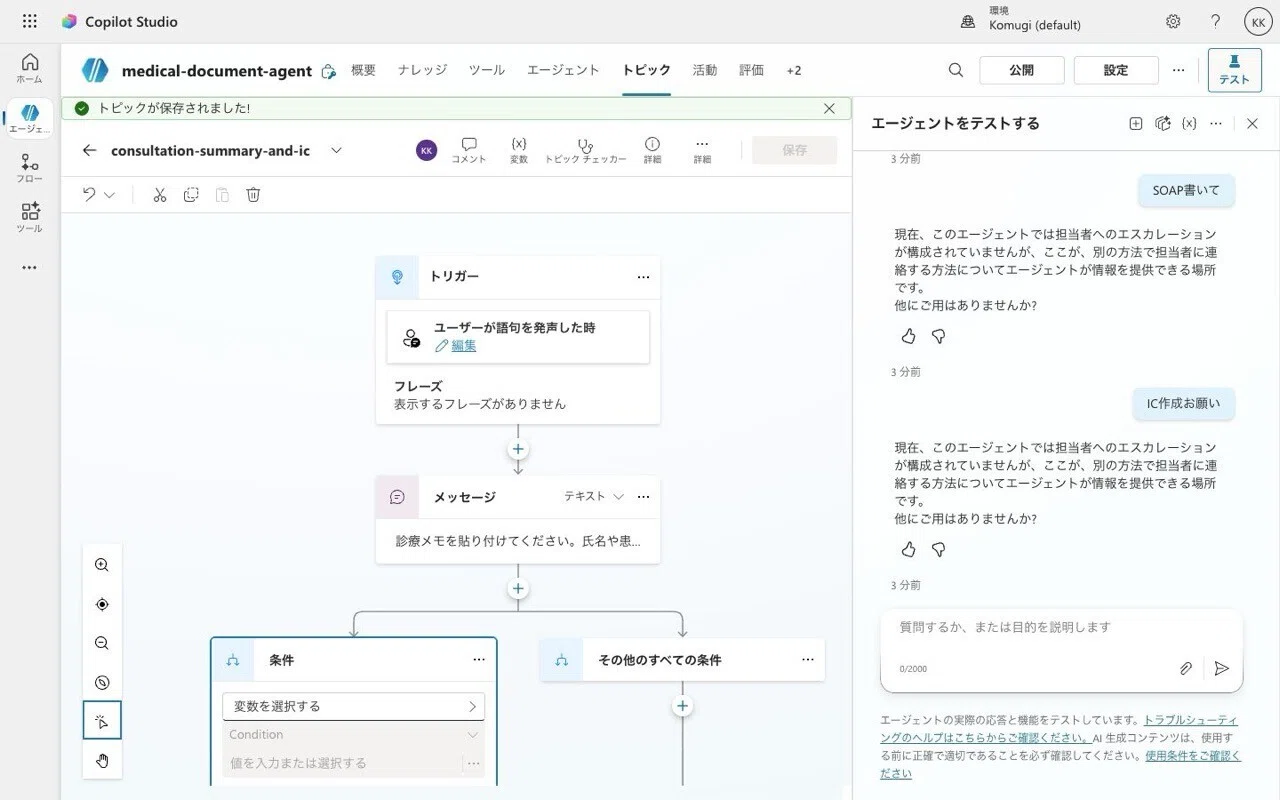Image resolution: width=1280 pixels, height=800 pixels.
Task: Open Tools (ツール) in the left sidebar
Action: coord(29,217)
